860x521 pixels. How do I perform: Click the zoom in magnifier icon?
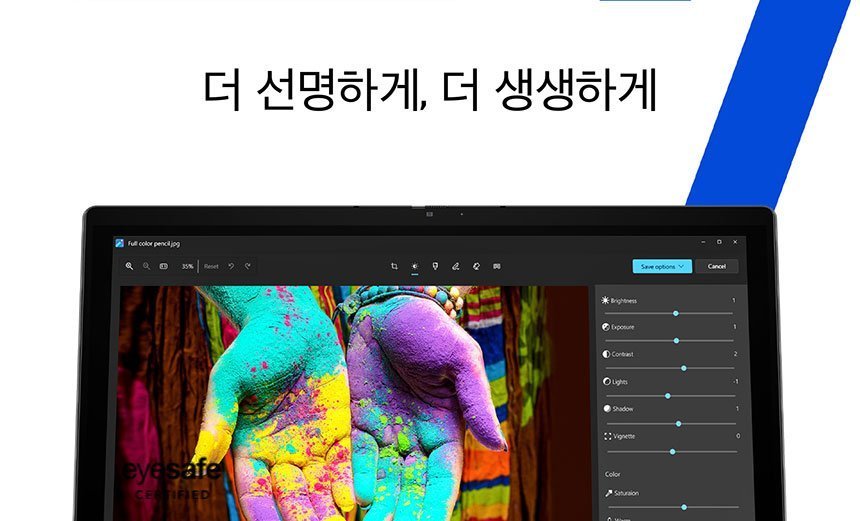(x=129, y=266)
